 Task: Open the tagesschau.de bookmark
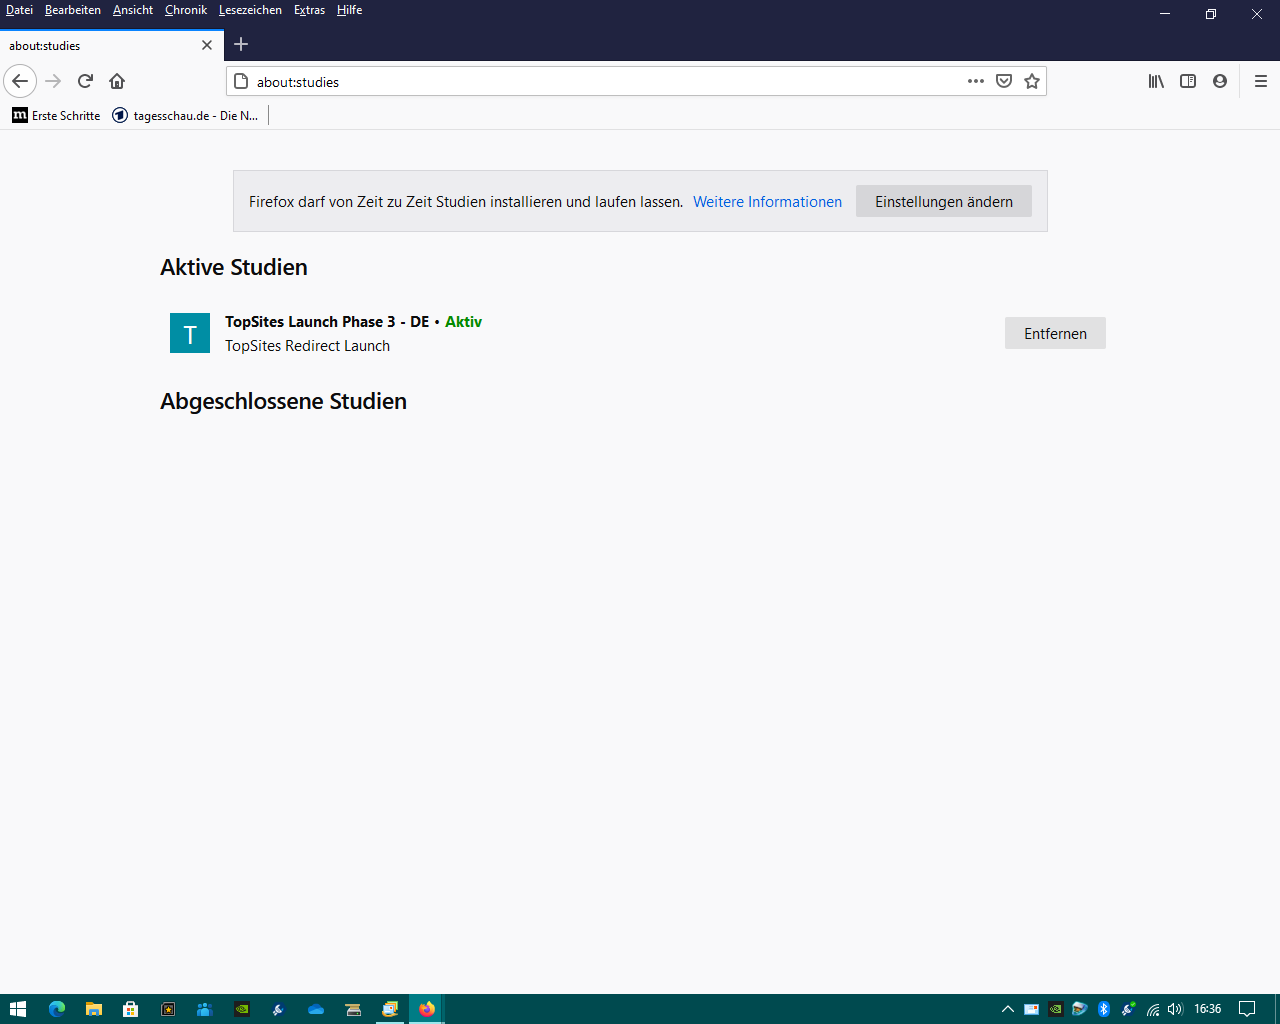point(186,116)
